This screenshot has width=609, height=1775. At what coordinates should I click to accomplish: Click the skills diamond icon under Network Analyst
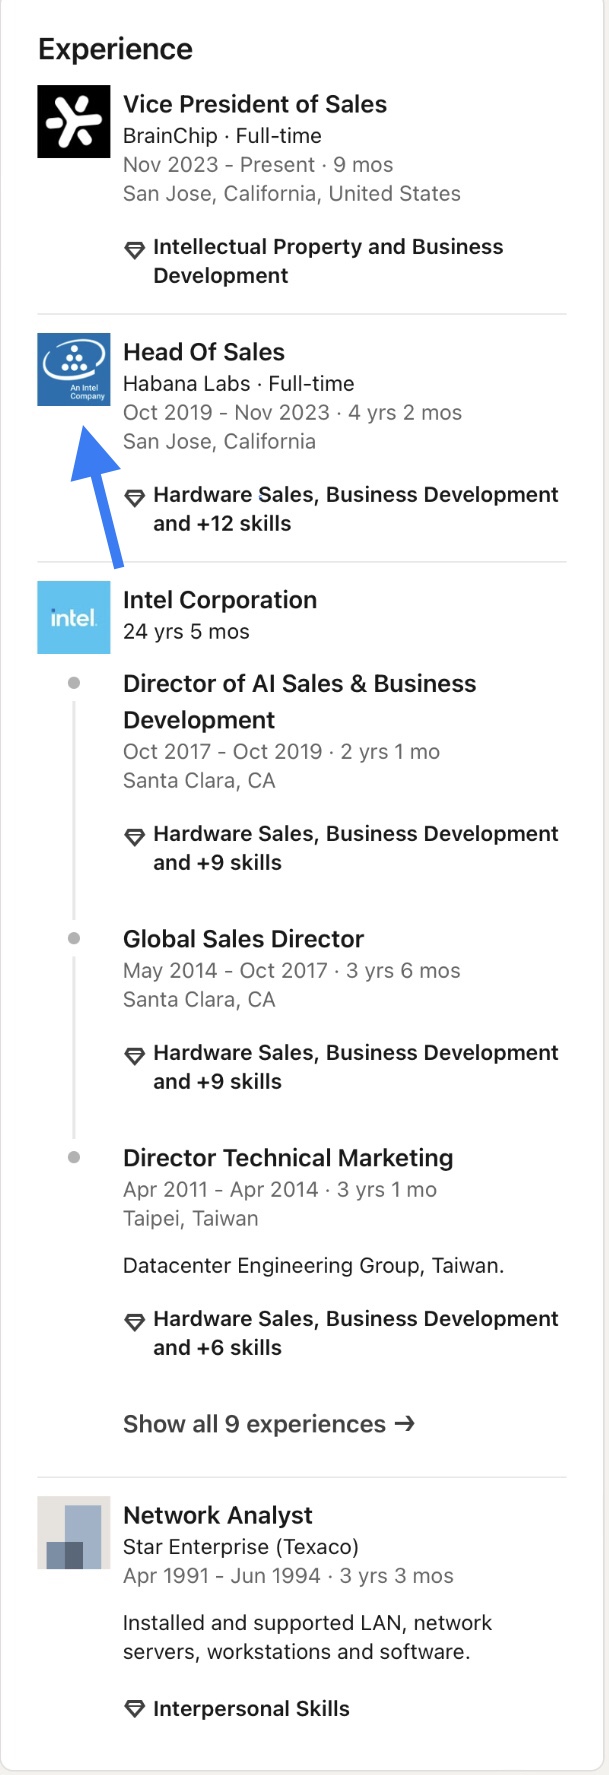pos(134,1710)
